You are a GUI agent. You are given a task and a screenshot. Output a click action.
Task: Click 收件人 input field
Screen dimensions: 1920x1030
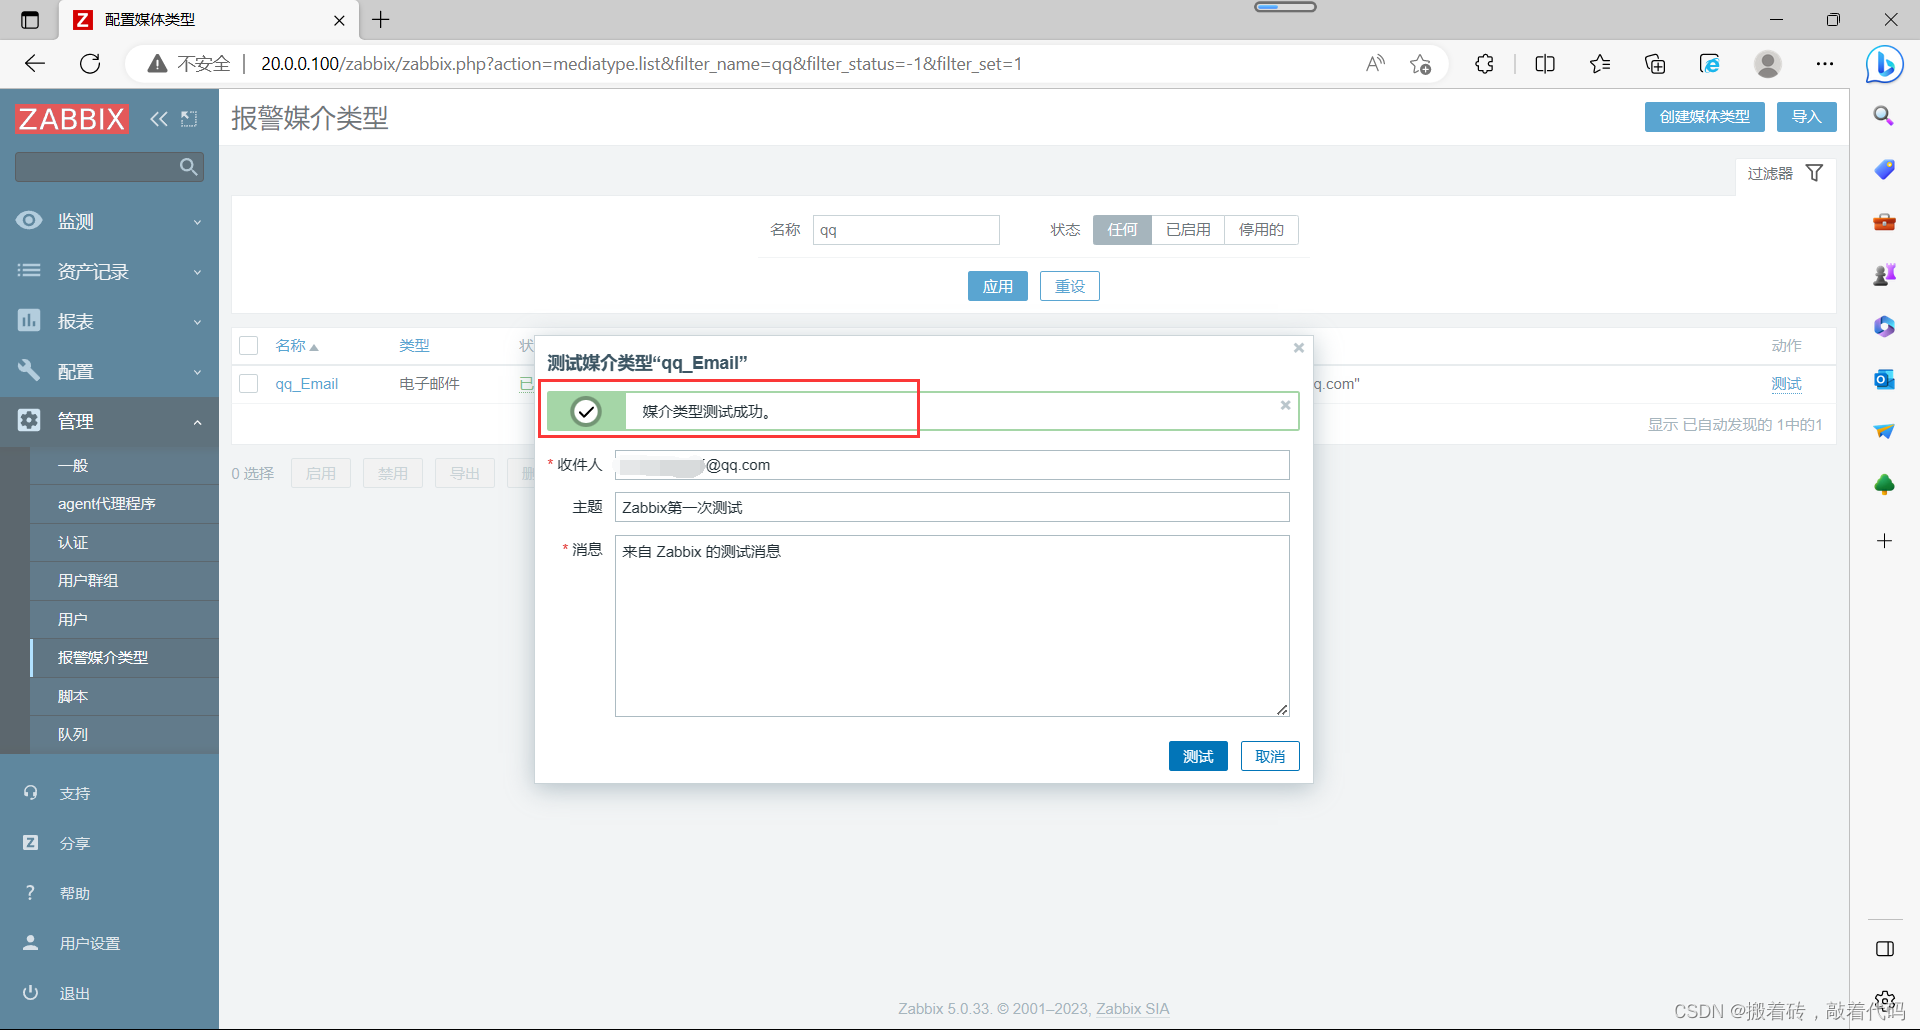952,465
